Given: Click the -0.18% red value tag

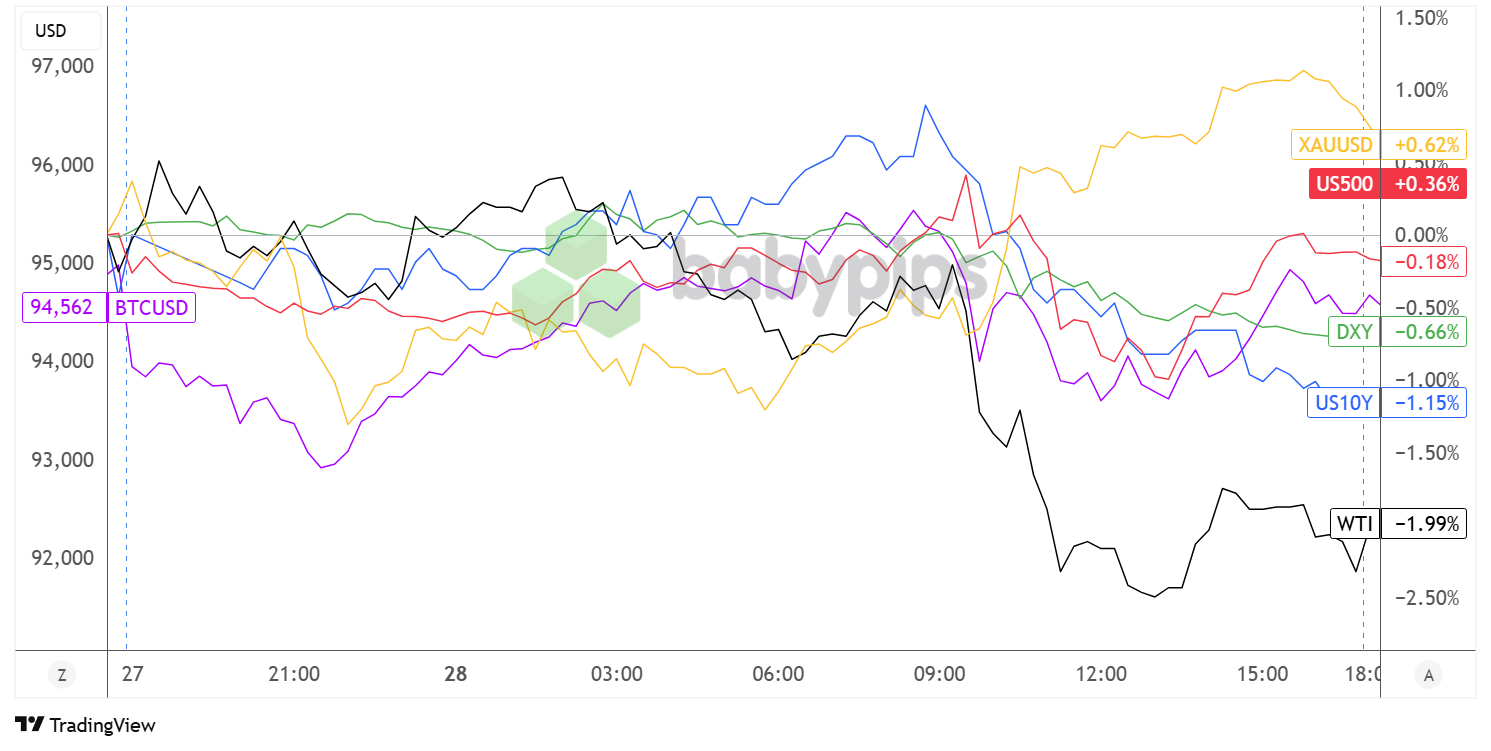Looking at the screenshot, I should coord(1423,263).
